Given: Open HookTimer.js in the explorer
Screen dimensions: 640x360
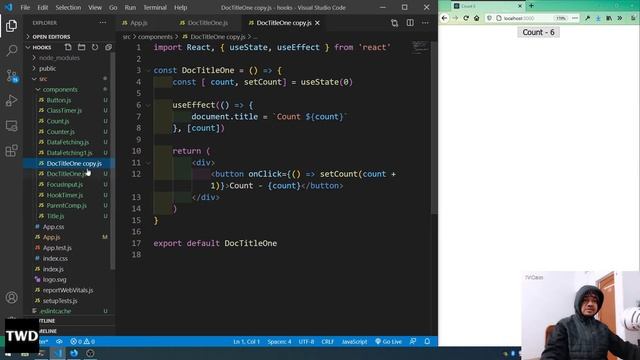Looking at the screenshot, I should pos(64,195).
